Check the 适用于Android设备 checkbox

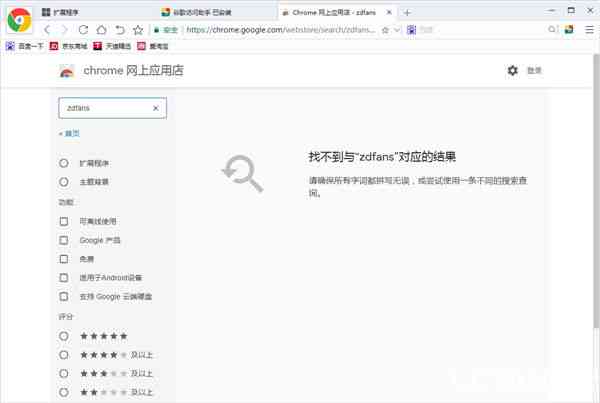click(x=64, y=277)
